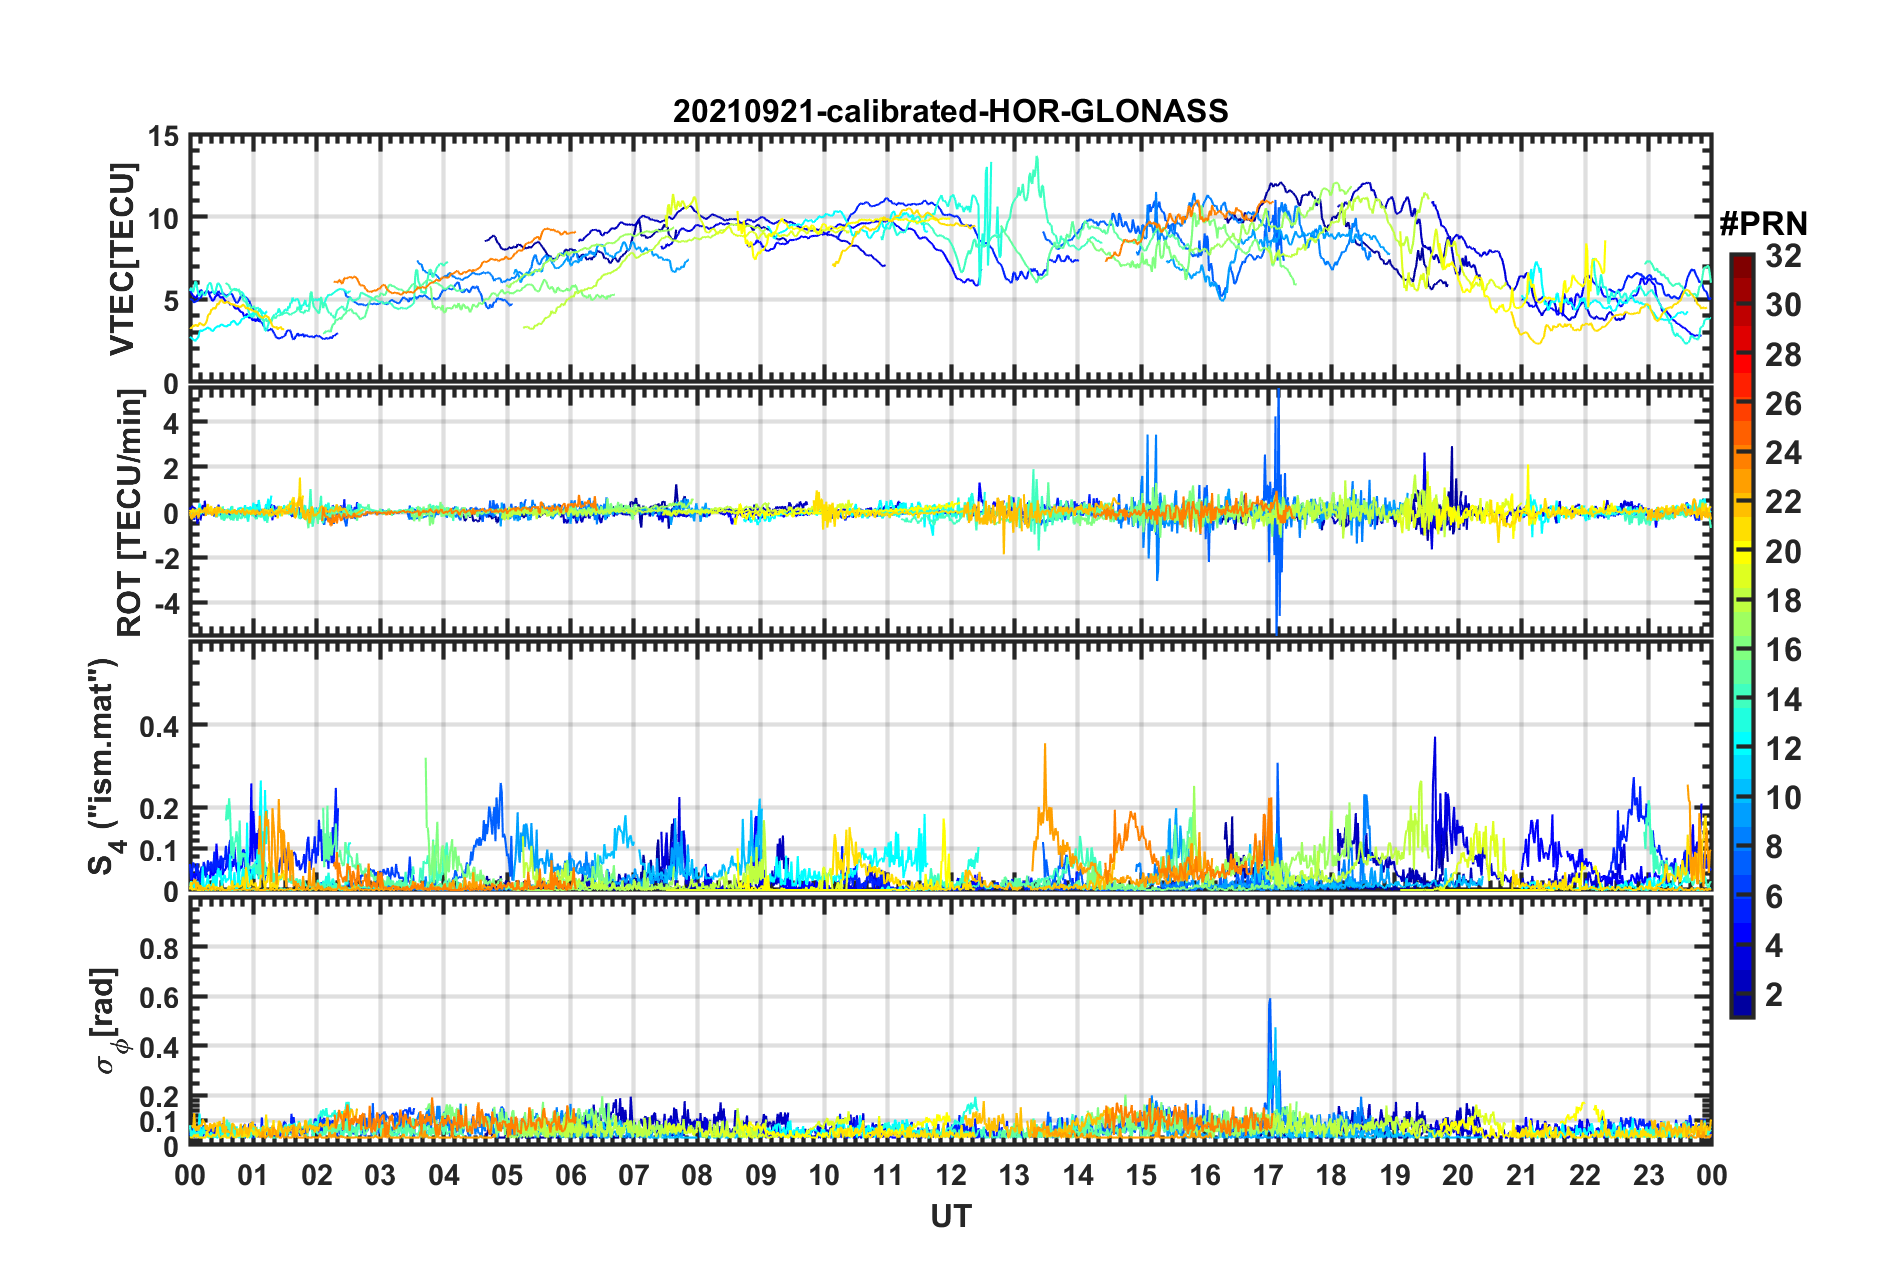Select the VTEC[TECU] y-axis label

[121, 259]
